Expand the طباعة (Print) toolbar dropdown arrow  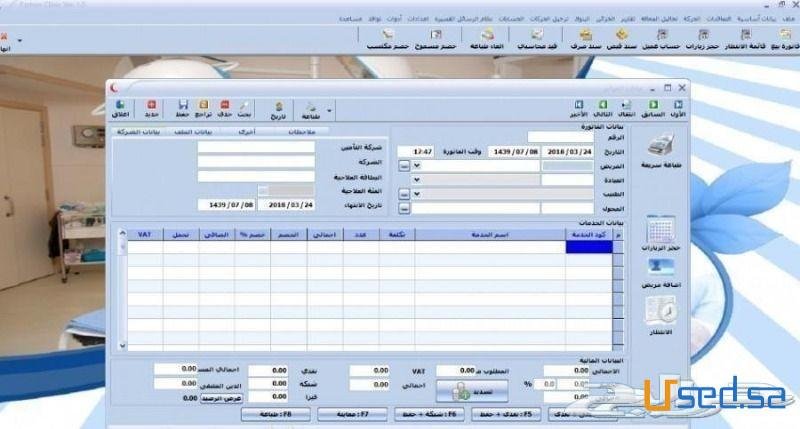pyautogui.click(x=330, y=109)
